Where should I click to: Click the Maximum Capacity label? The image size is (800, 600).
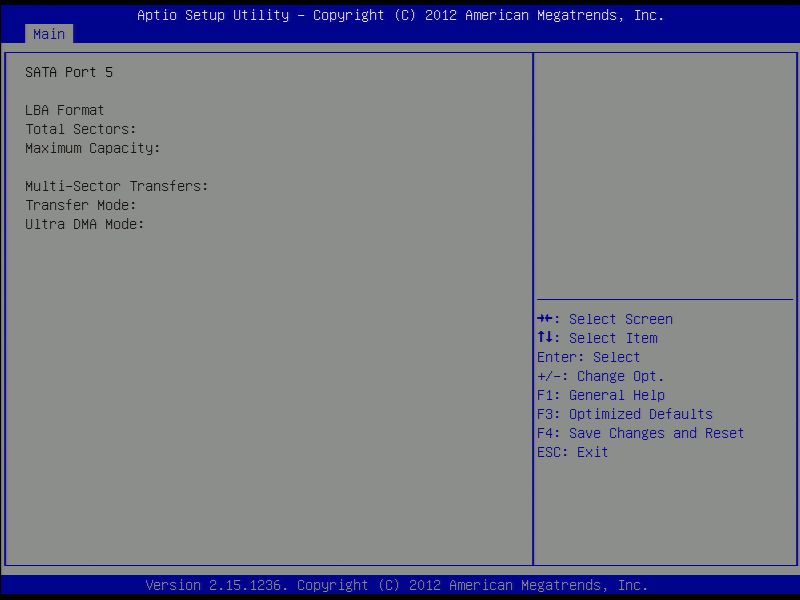tap(92, 148)
